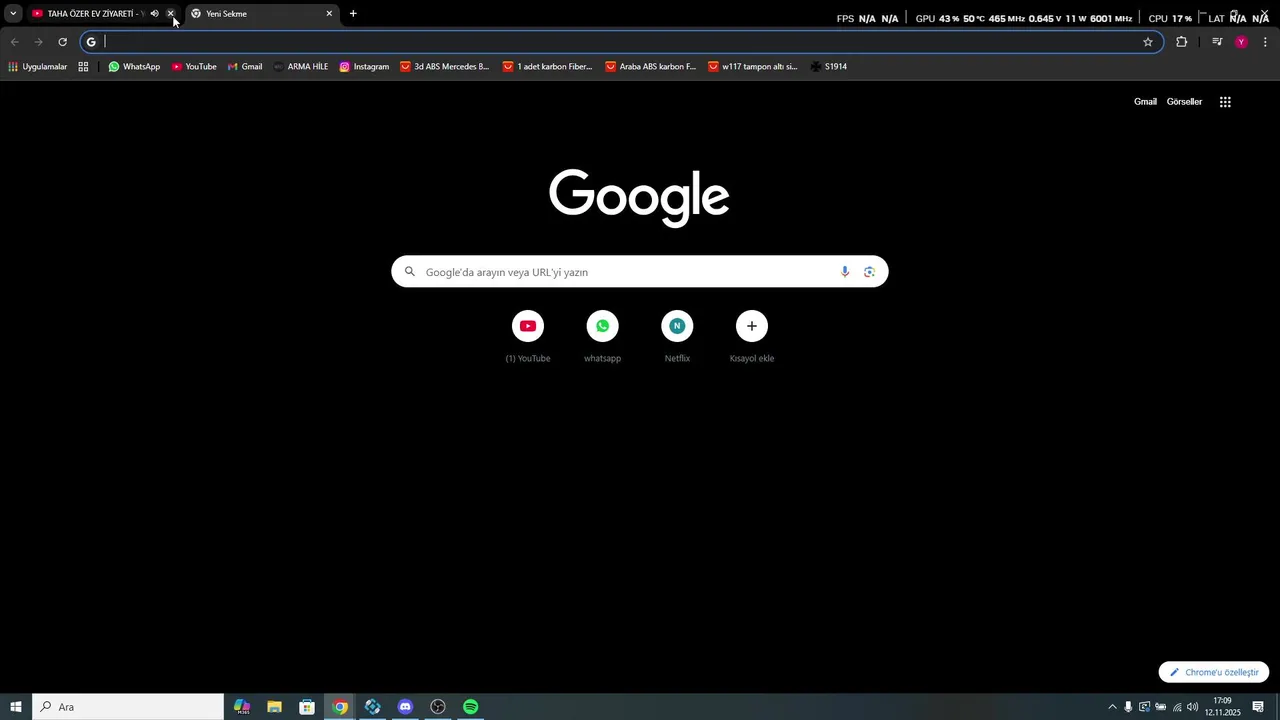Select the Yeni Sekme tab
1280x720 pixels.
(x=262, y=14)
